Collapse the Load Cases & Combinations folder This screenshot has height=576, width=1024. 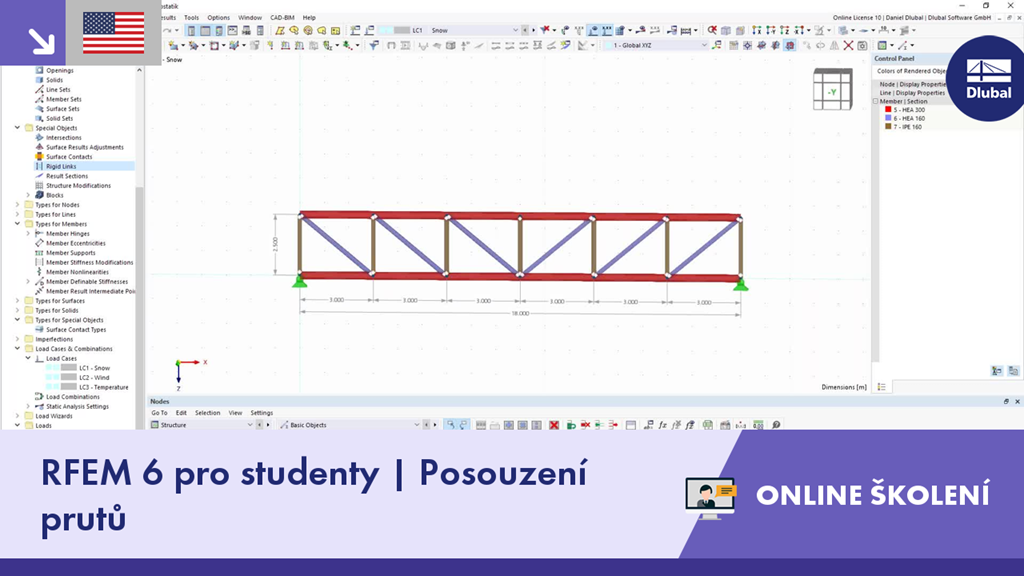[x=18, y=349]
